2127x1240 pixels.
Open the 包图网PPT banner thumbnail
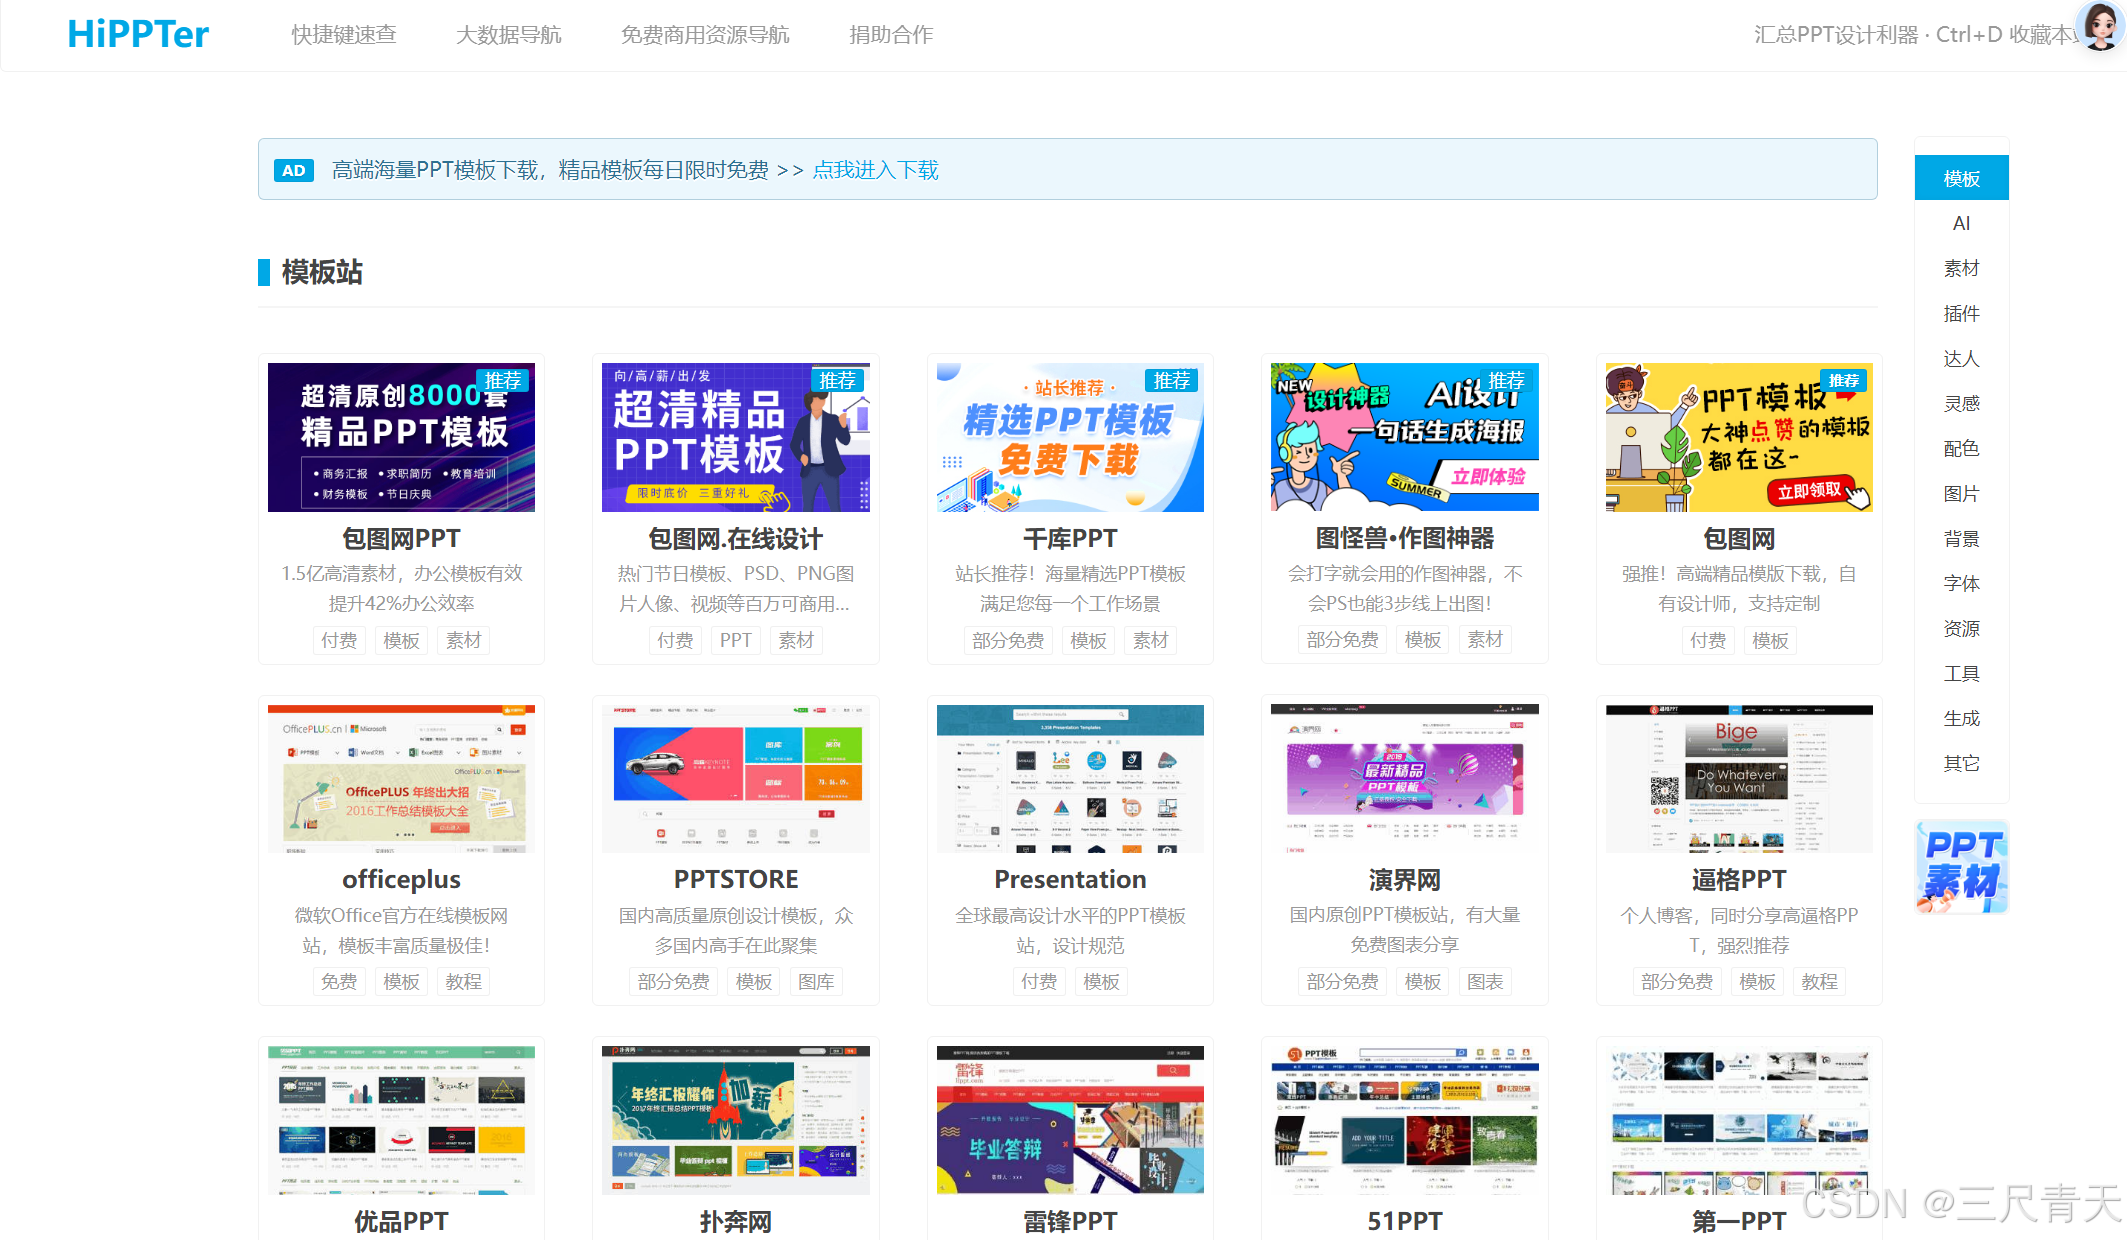click(x=401, y=437)
